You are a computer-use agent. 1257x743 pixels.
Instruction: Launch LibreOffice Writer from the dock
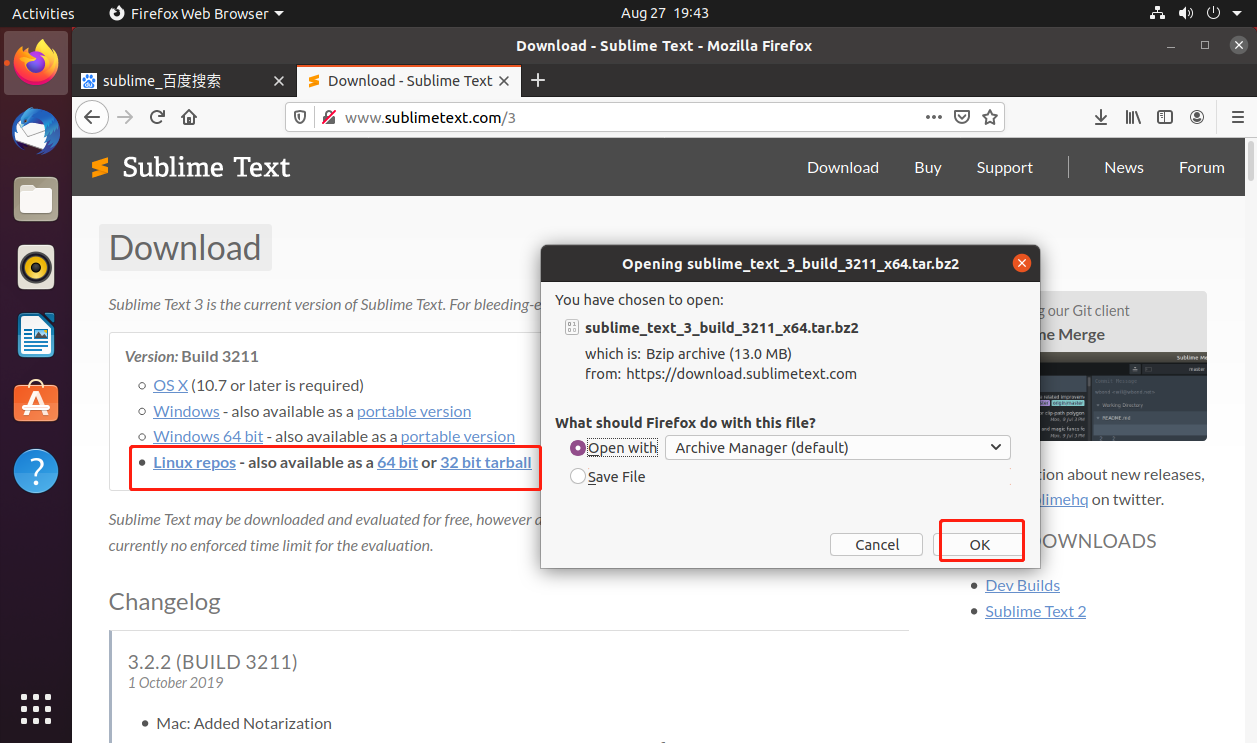point(36,335)
